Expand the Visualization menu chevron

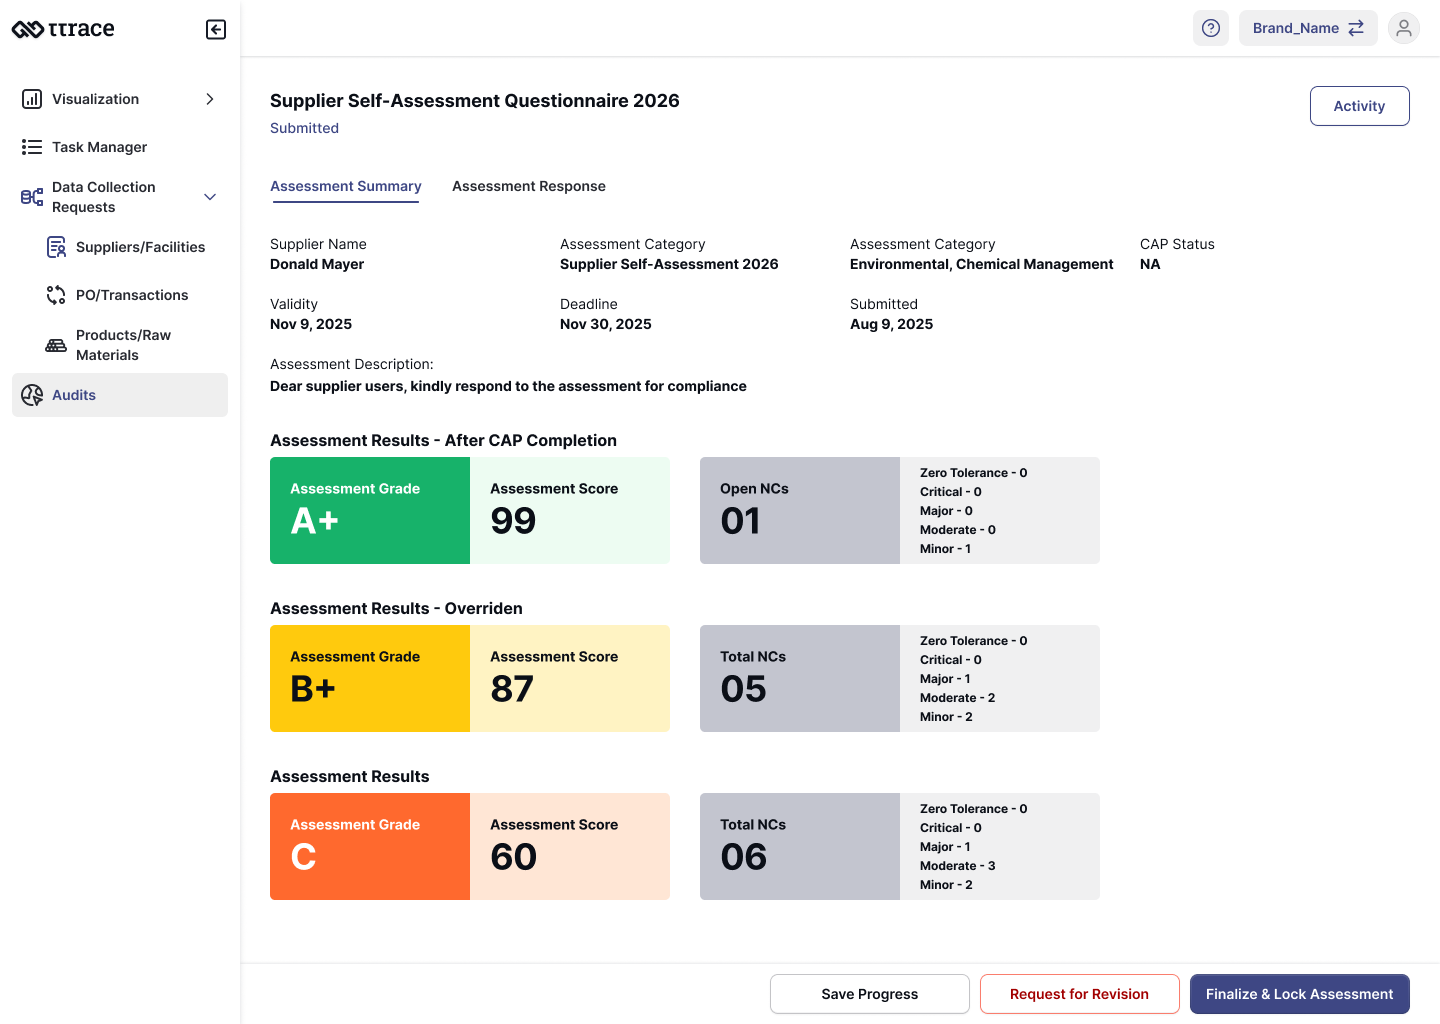tap(210, 99)
